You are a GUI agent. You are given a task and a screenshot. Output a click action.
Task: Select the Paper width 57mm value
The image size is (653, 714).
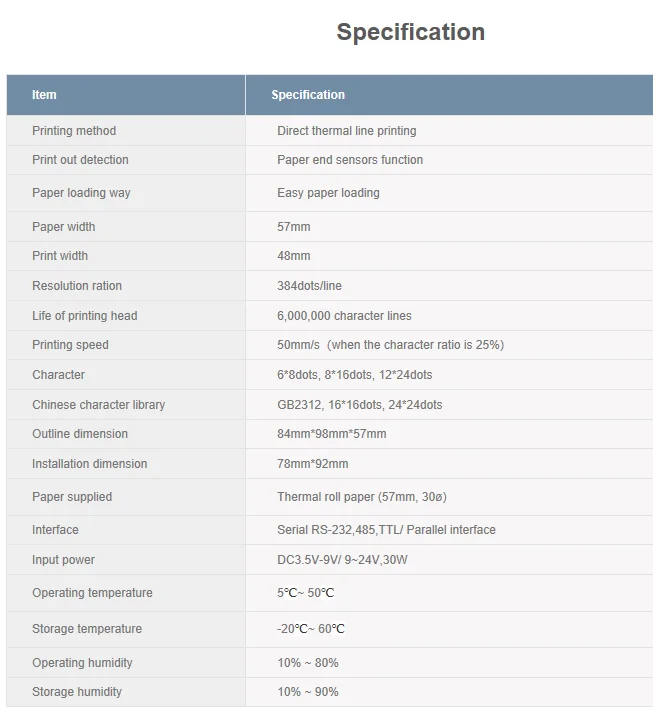pos(294,227)
